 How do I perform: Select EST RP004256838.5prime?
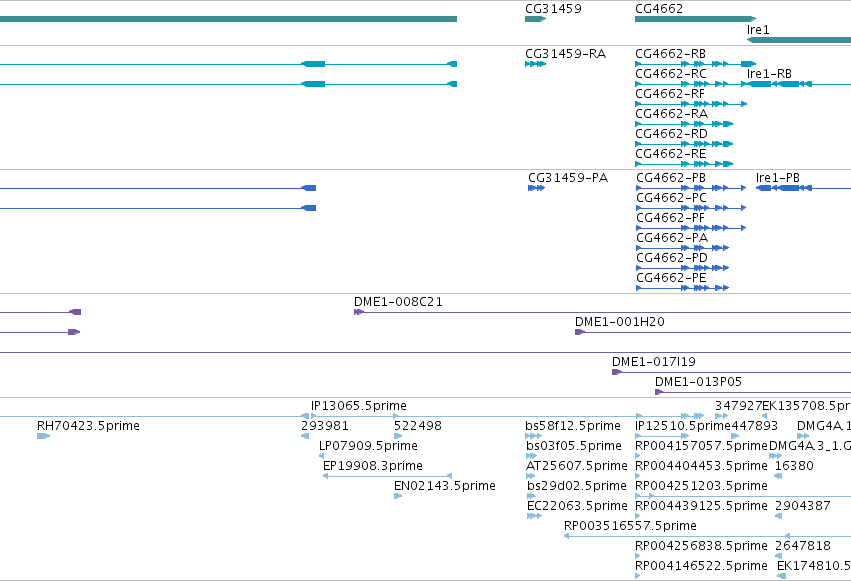(x=701, y=546)
